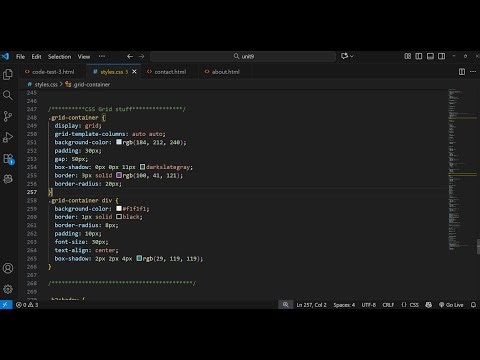Screen dimensions: 480x360
Task: Click the grid-template-columns: auto auto; line
Action: pos(110,134)
